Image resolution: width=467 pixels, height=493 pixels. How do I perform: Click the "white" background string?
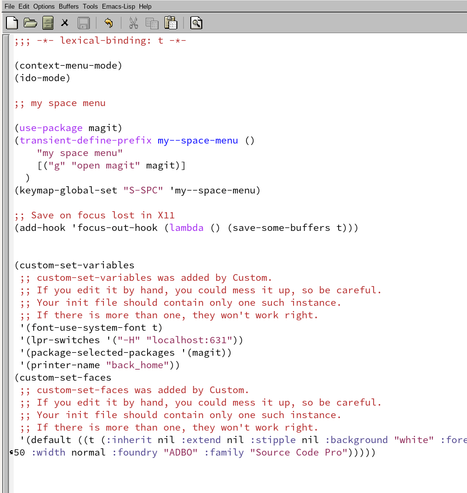(414, 440)
